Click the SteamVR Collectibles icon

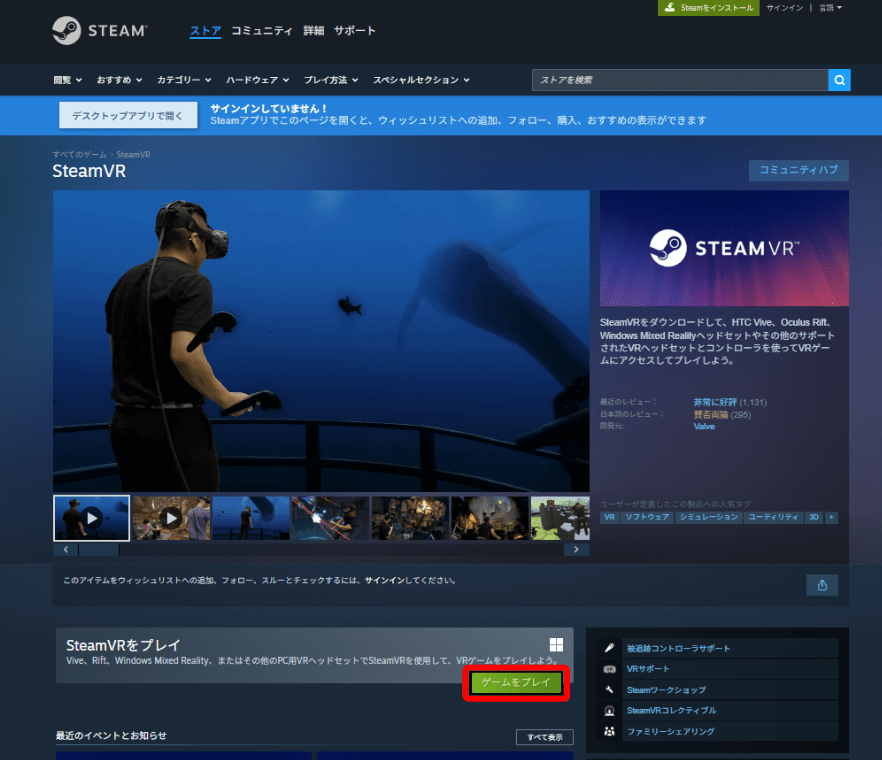(x=609, y=710)
